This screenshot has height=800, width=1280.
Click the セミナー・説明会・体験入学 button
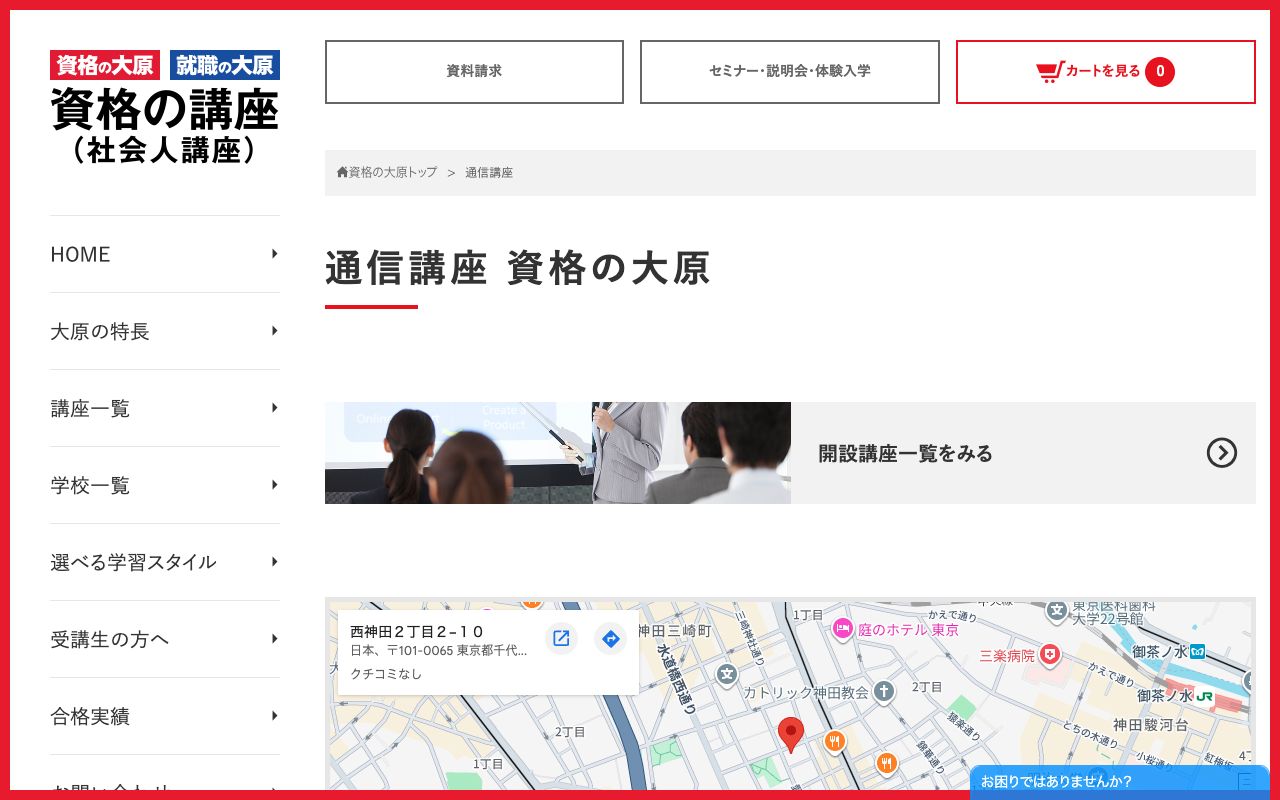789,71
